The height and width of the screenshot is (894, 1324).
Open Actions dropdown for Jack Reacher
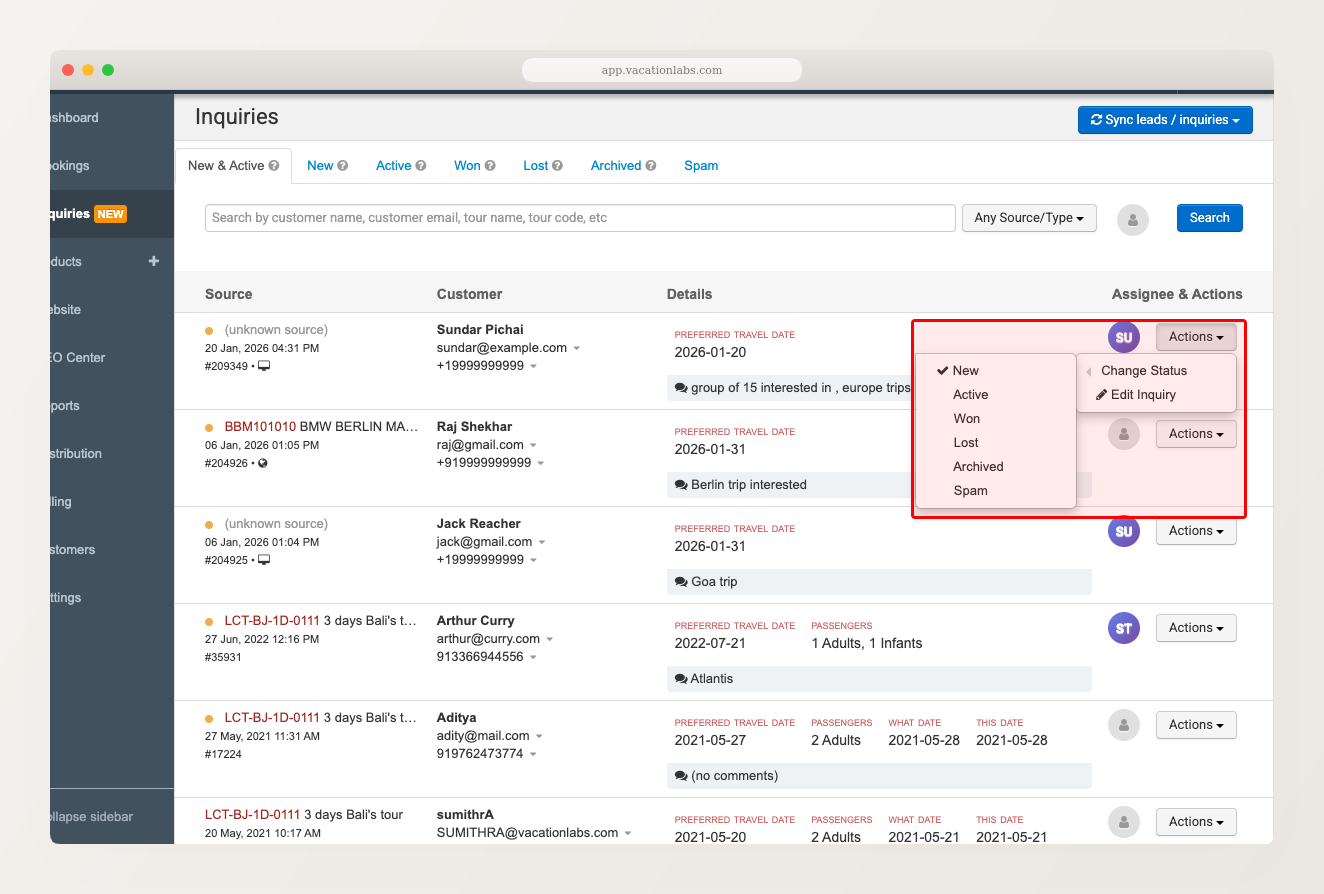coord(1196,531)
